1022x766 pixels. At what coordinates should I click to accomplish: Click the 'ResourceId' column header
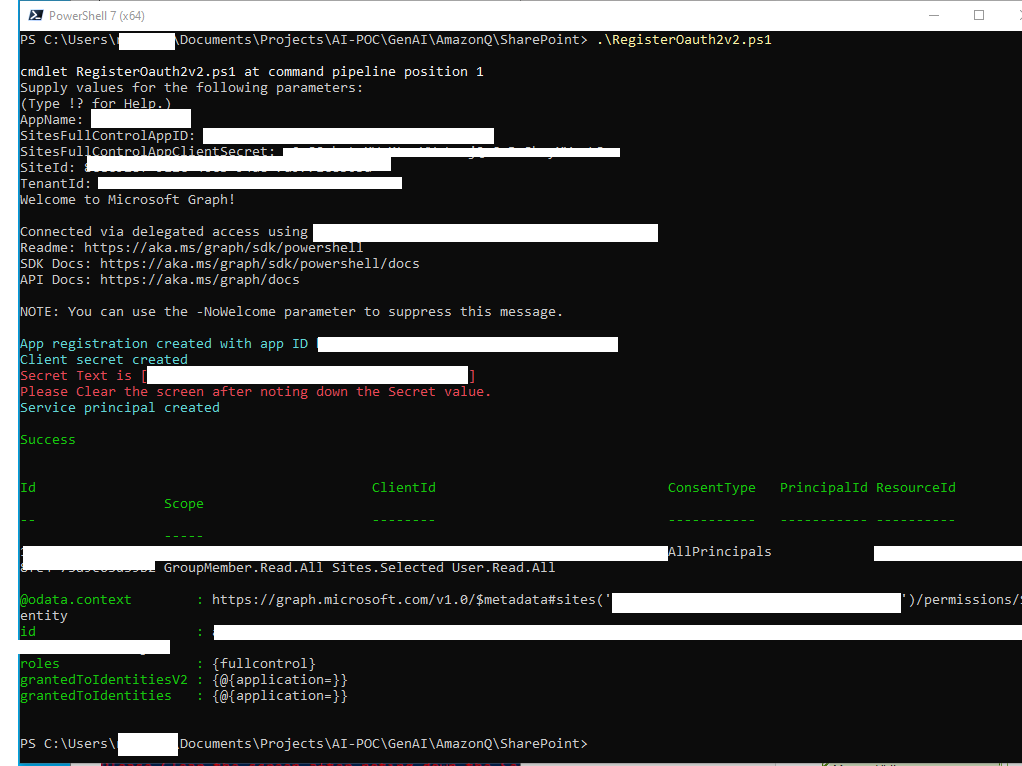(x=916, y=488)
